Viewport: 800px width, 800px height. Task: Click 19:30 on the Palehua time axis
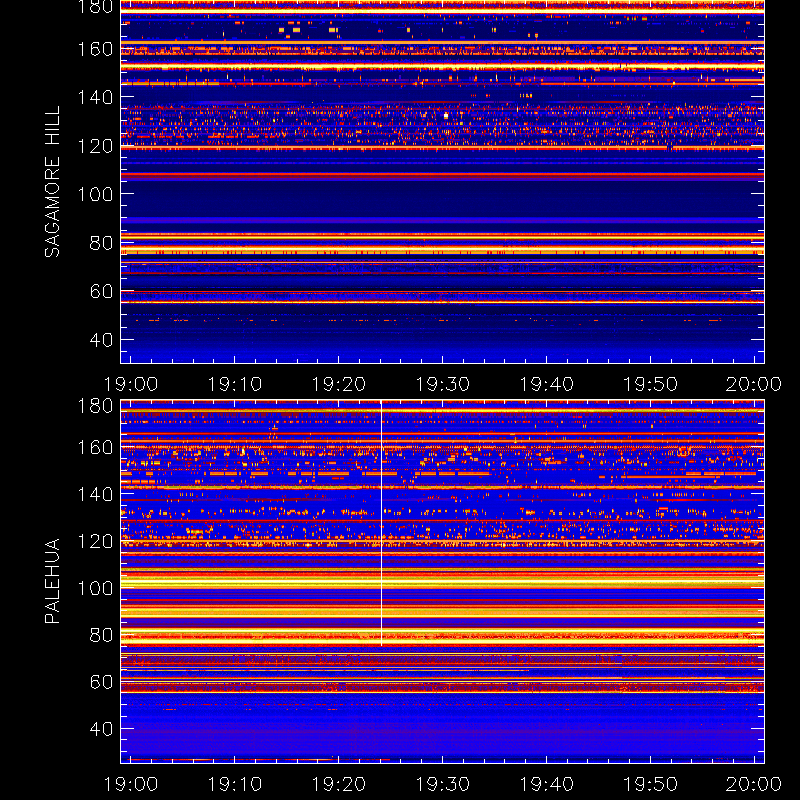(x=442, y=784)
